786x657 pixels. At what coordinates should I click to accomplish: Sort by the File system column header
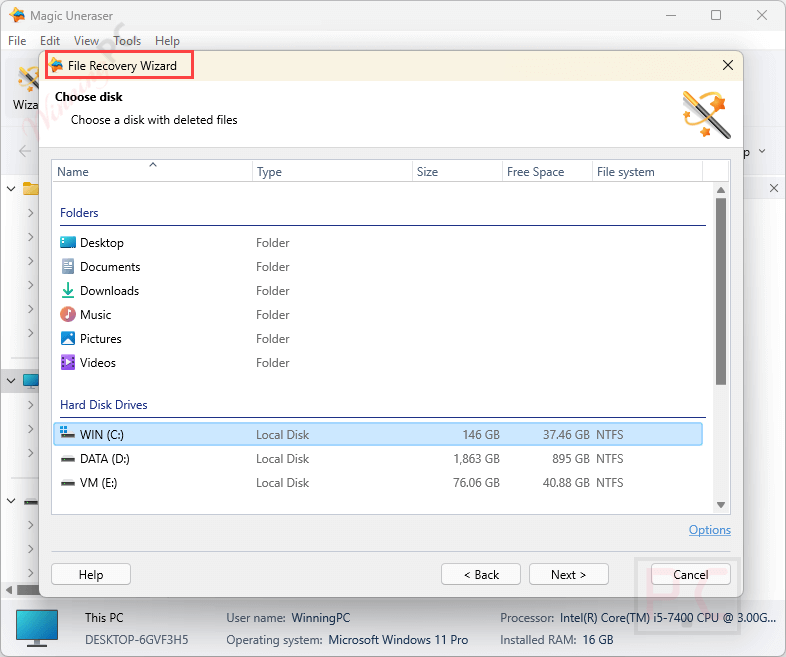click(x=647, y=171)
